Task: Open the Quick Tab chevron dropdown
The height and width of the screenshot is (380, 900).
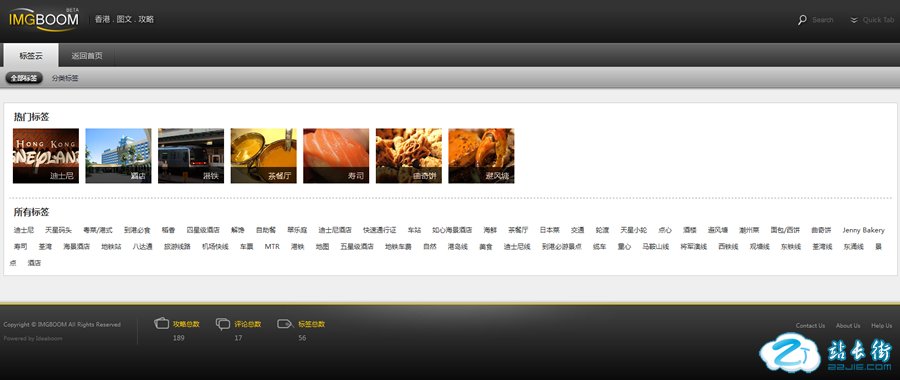Action: click(854, 20)
